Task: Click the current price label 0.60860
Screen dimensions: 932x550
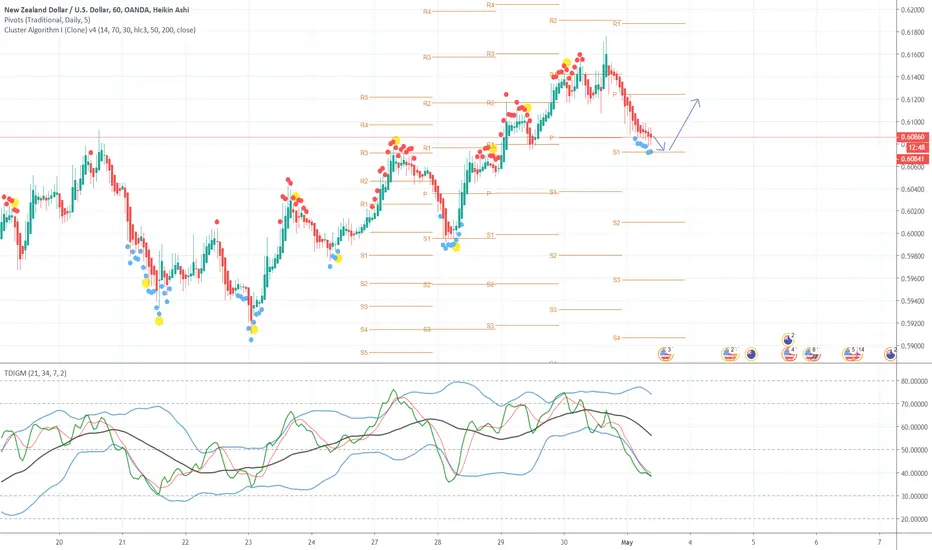Action: [912, 137]
